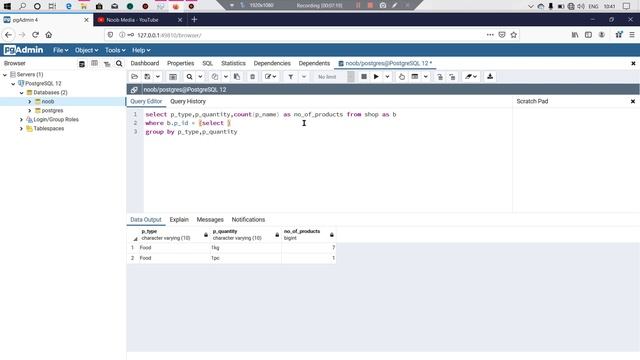Screen dimensions: 640x360
Task: Click the Filter funnel icon
Action: [x=290, y=77]
